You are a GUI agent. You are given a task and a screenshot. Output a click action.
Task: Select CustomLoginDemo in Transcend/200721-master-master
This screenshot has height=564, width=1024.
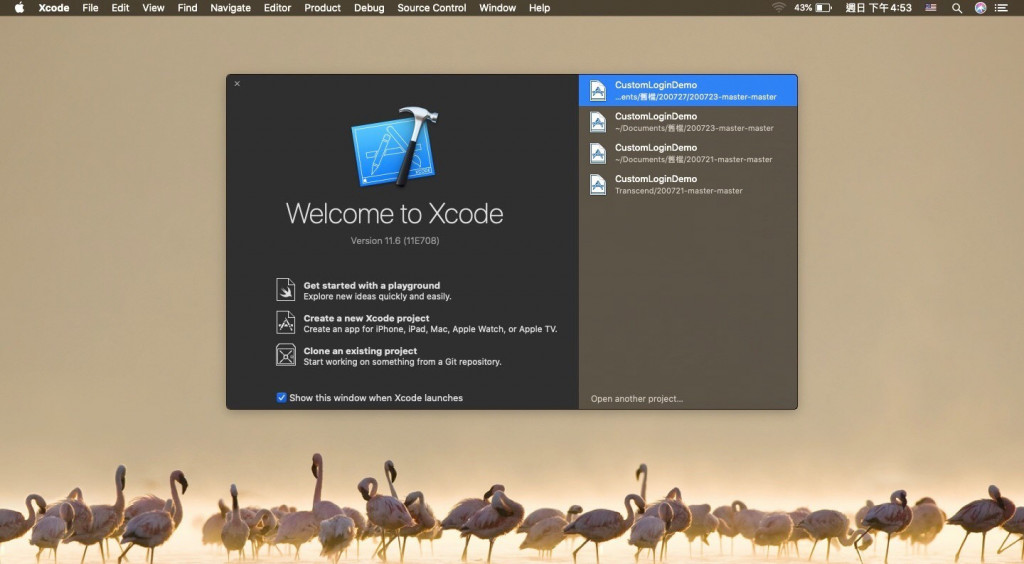tap(688, 185)
